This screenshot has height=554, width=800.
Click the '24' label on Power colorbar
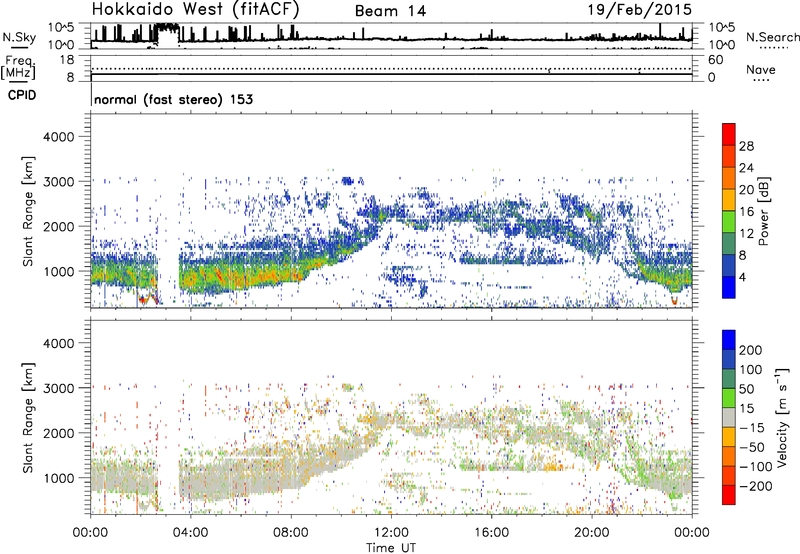(746, 168)
